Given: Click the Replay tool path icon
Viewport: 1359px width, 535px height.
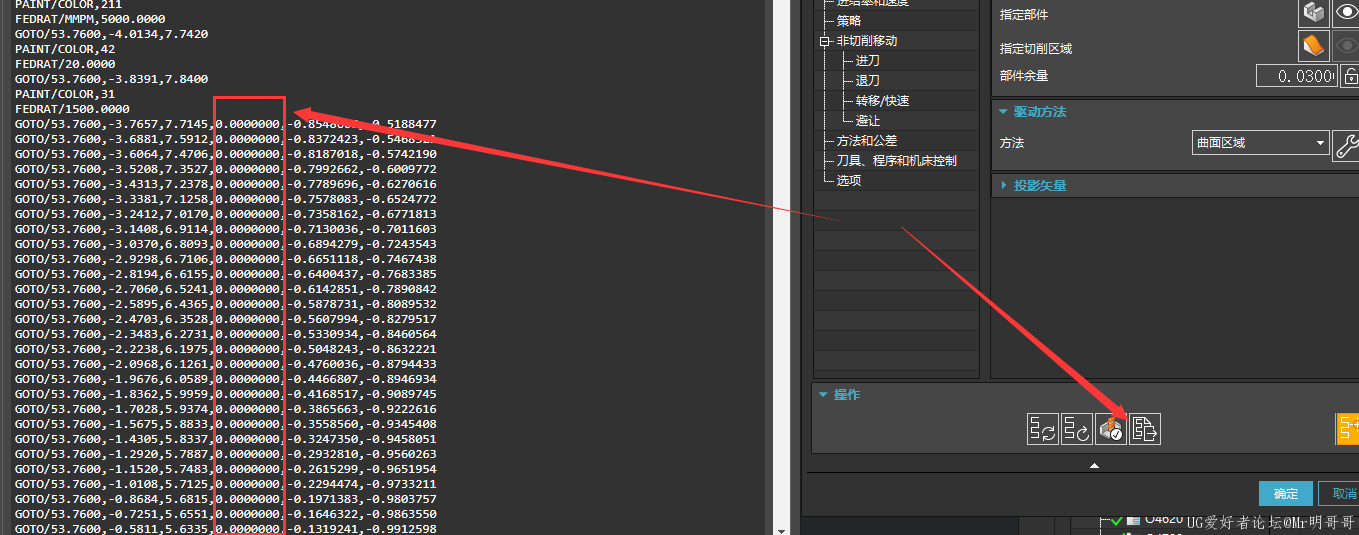Looking at the screenshot, I should (1077, 429).
